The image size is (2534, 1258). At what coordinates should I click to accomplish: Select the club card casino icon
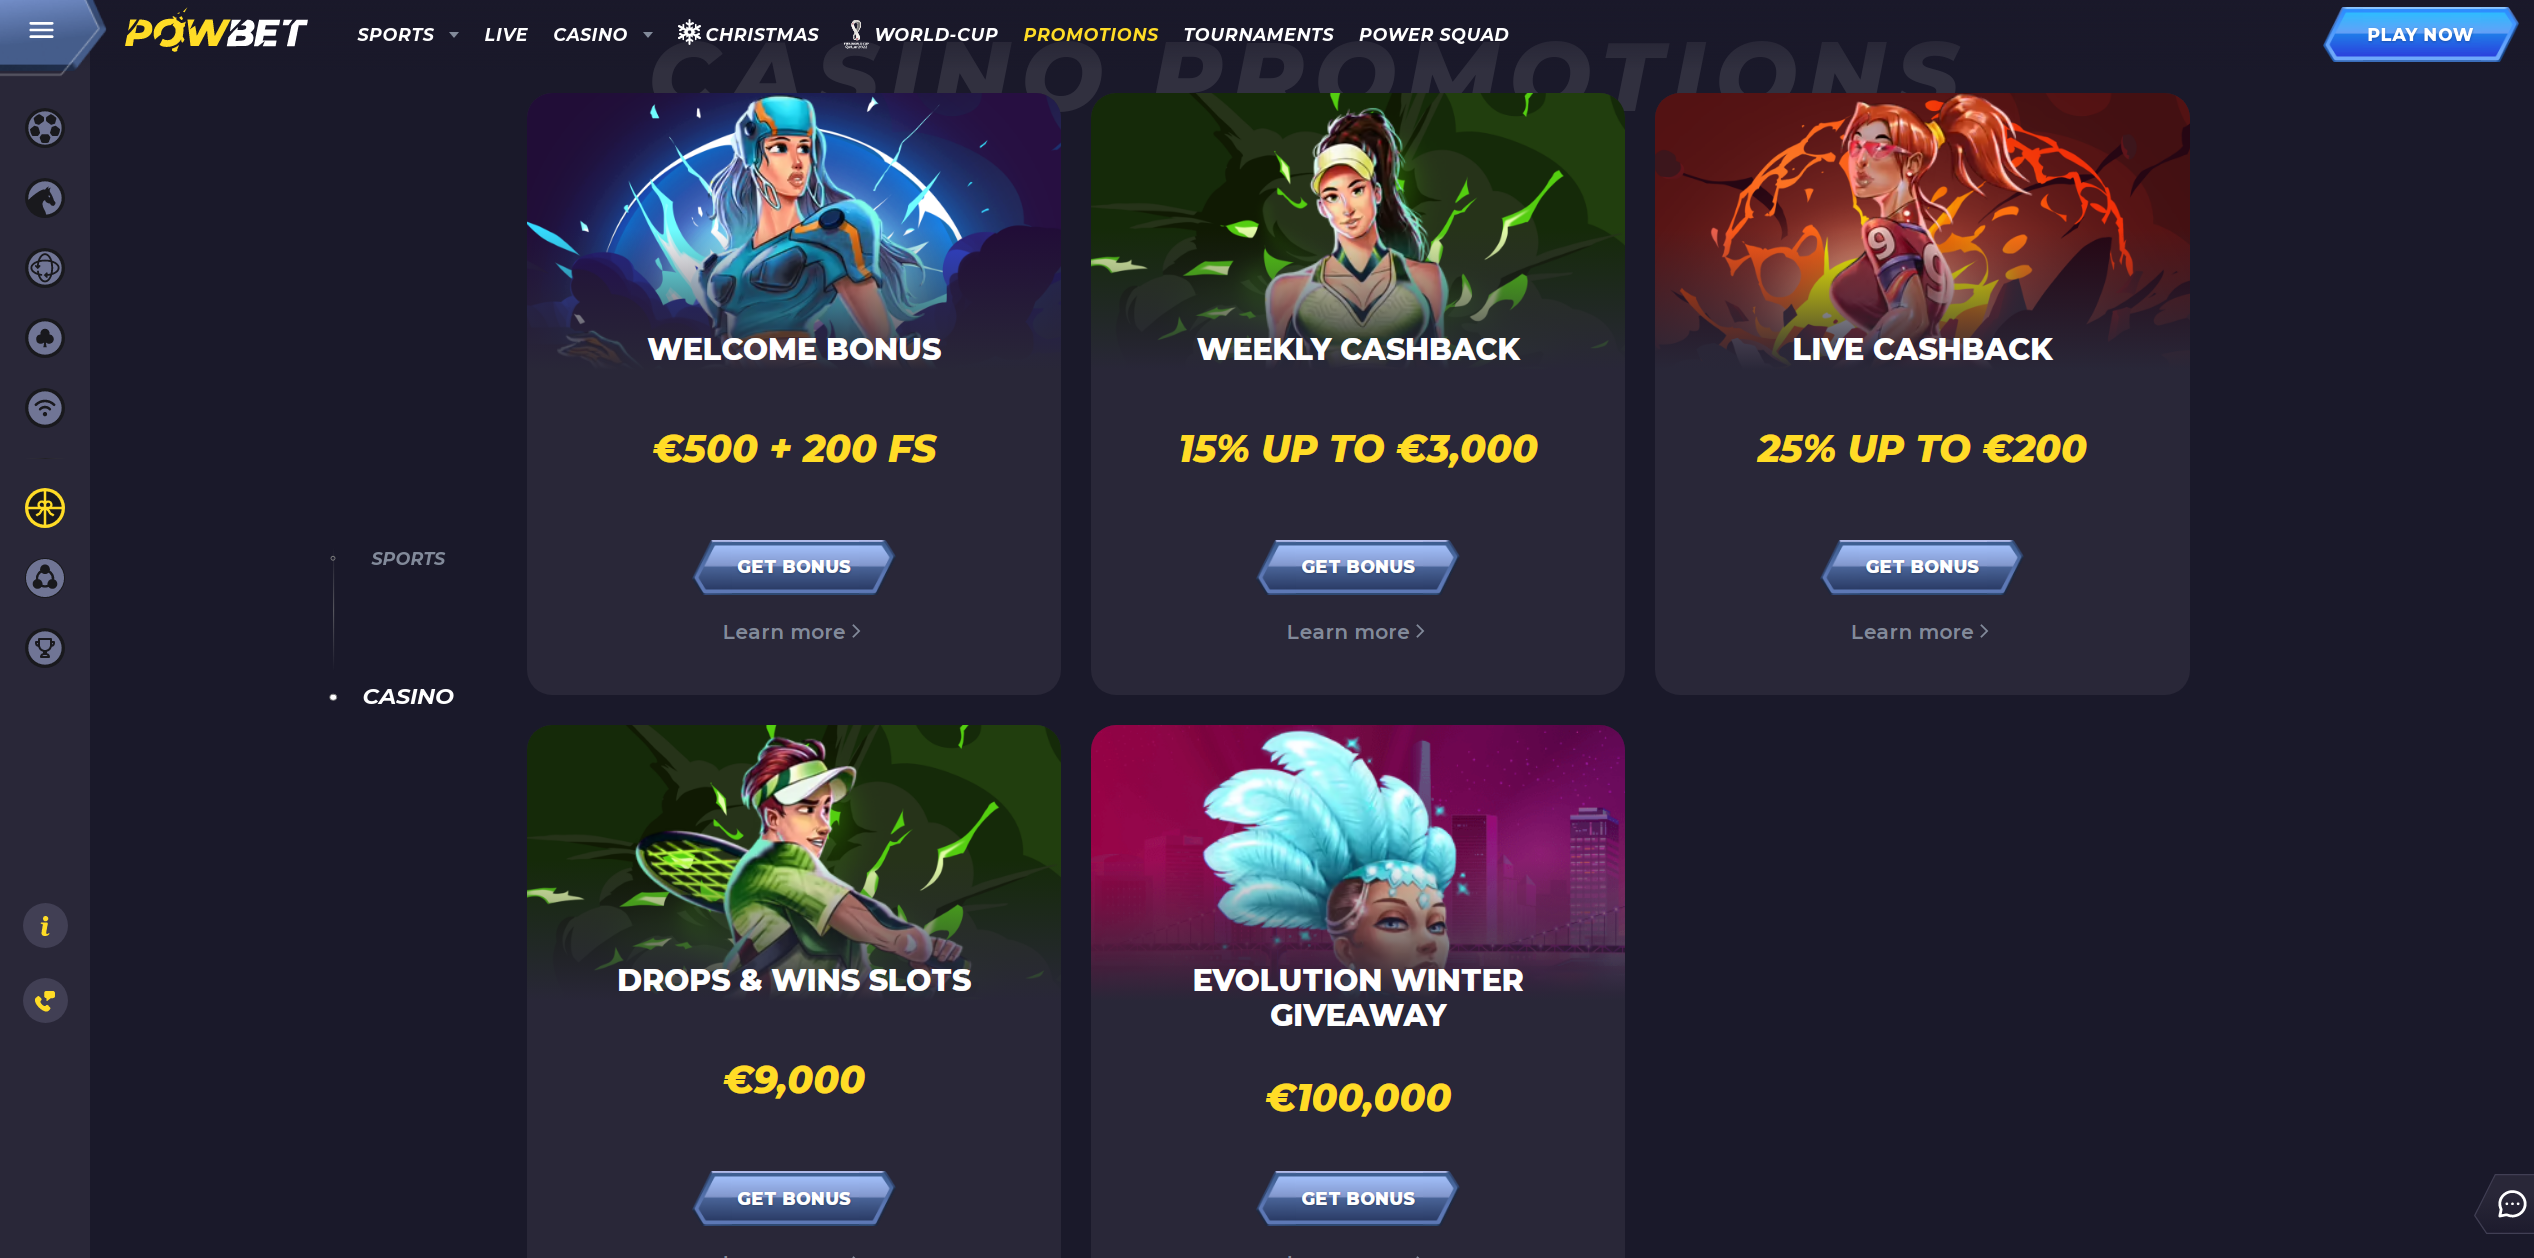[x=45, y=338]
